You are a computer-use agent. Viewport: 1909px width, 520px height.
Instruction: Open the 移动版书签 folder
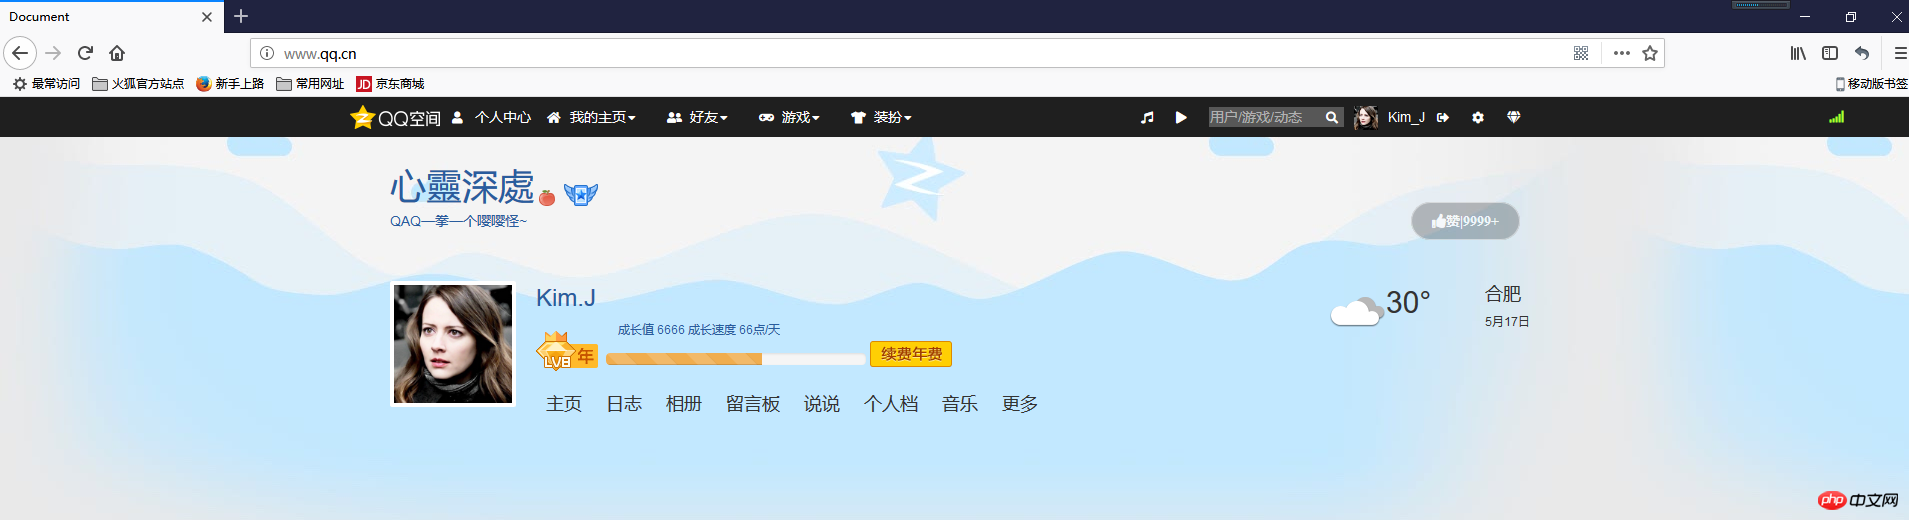tap(1871, 84)
